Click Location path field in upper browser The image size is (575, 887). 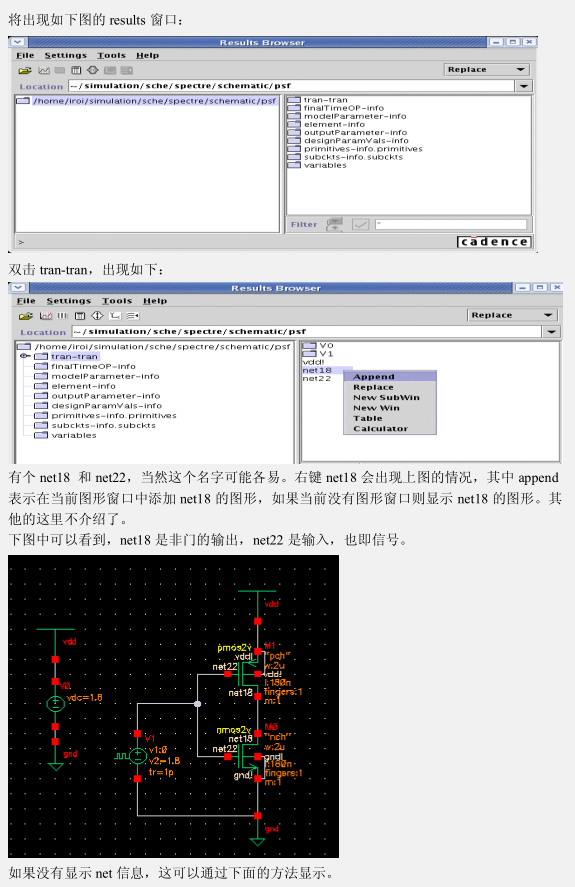[291, 86]
